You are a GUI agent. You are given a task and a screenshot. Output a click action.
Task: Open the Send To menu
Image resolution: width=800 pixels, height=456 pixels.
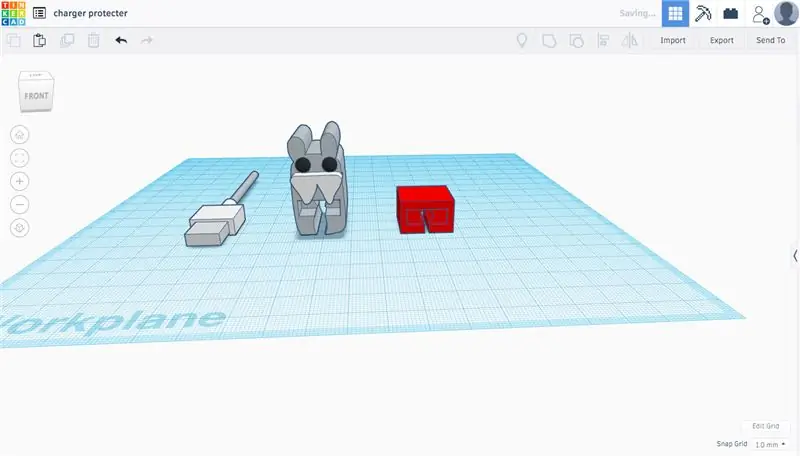pos(770,40)
